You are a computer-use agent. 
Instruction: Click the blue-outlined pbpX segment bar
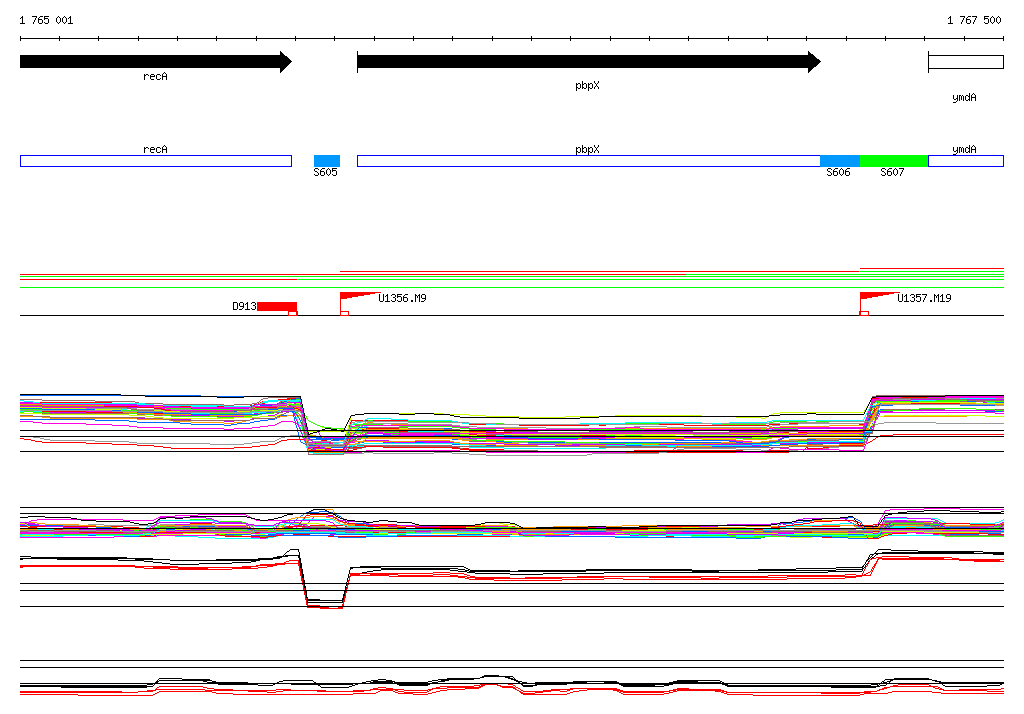[588, 161]
